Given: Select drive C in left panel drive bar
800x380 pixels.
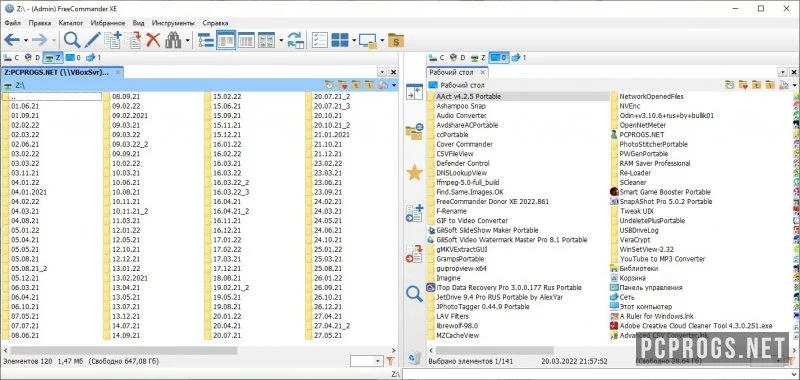Looking at the screenshot, I should (11, 58).
